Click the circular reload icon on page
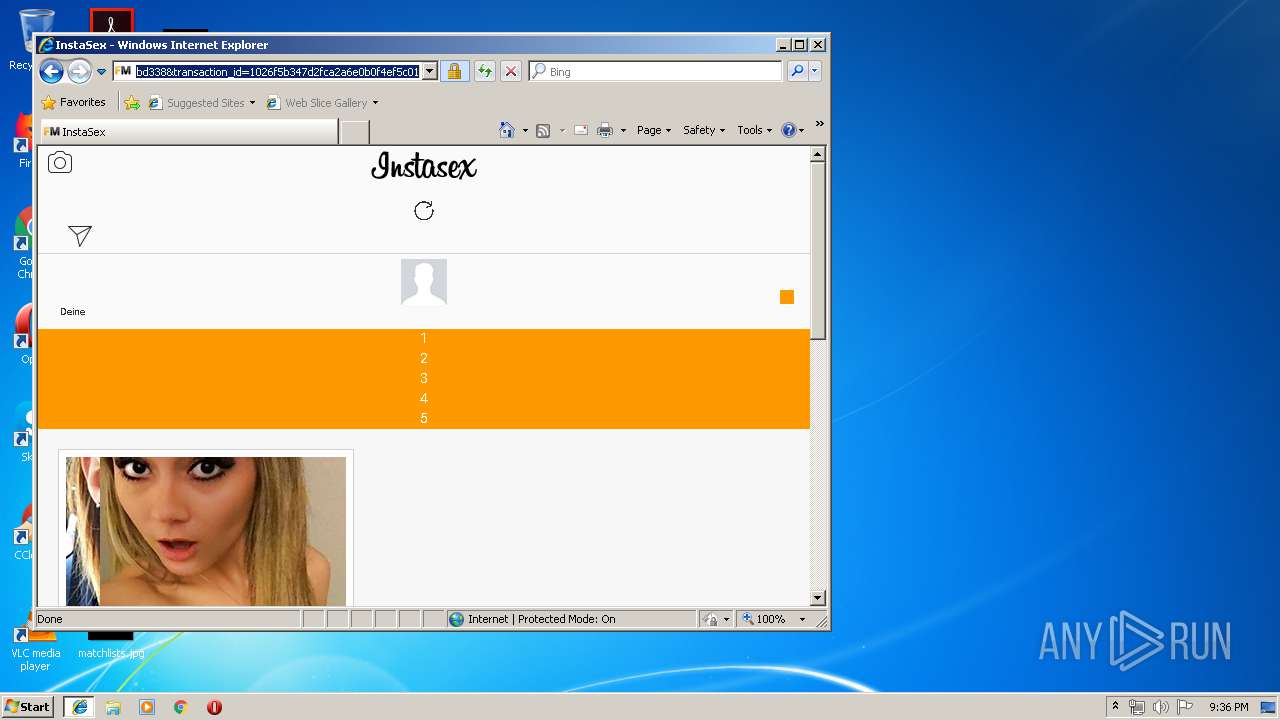1280x720 pixels. pyautogui.click(x=424, y=210)
